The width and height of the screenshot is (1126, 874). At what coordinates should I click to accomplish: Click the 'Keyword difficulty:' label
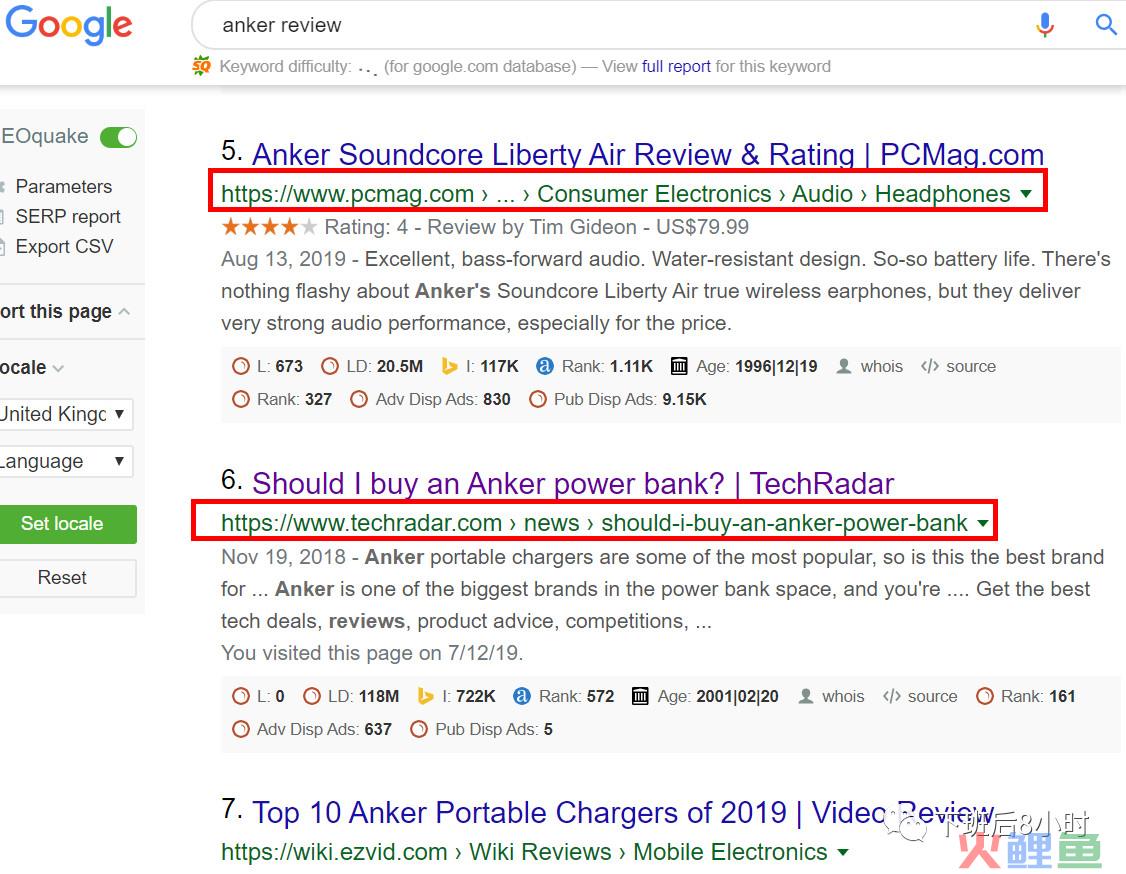pos(285,66)
